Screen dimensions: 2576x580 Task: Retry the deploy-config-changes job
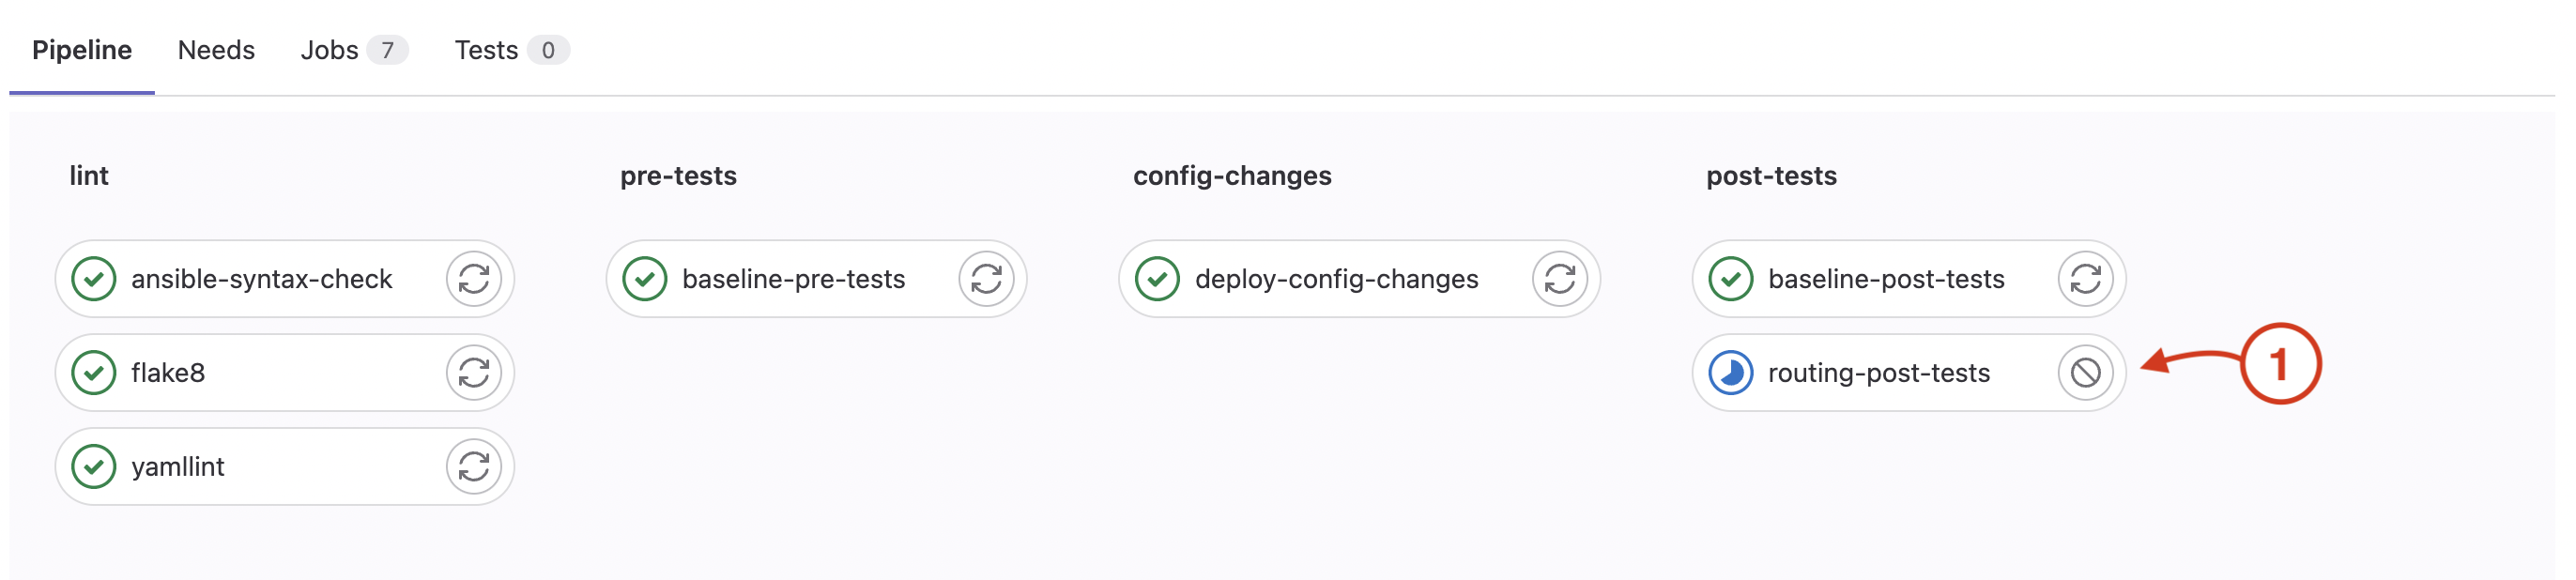[1559, 279]
